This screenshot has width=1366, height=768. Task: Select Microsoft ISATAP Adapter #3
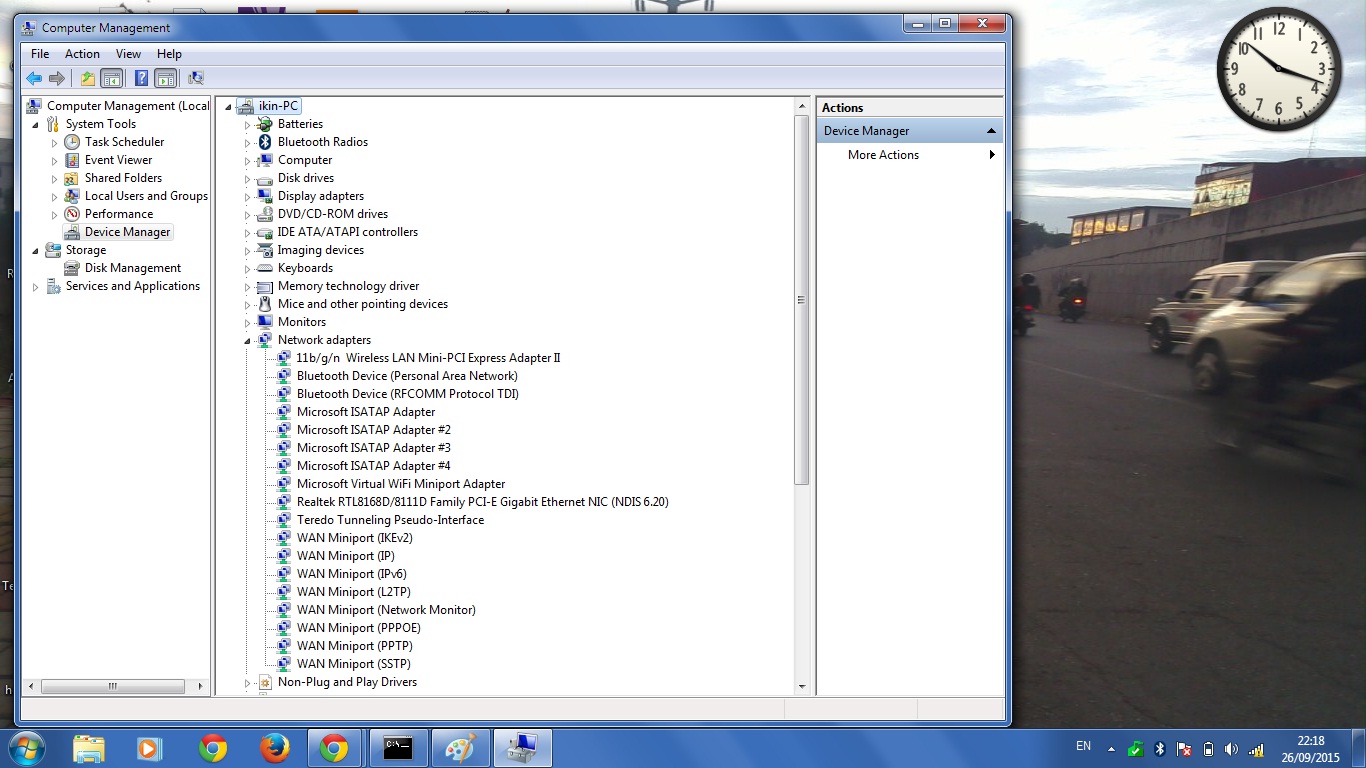(374, 448)
